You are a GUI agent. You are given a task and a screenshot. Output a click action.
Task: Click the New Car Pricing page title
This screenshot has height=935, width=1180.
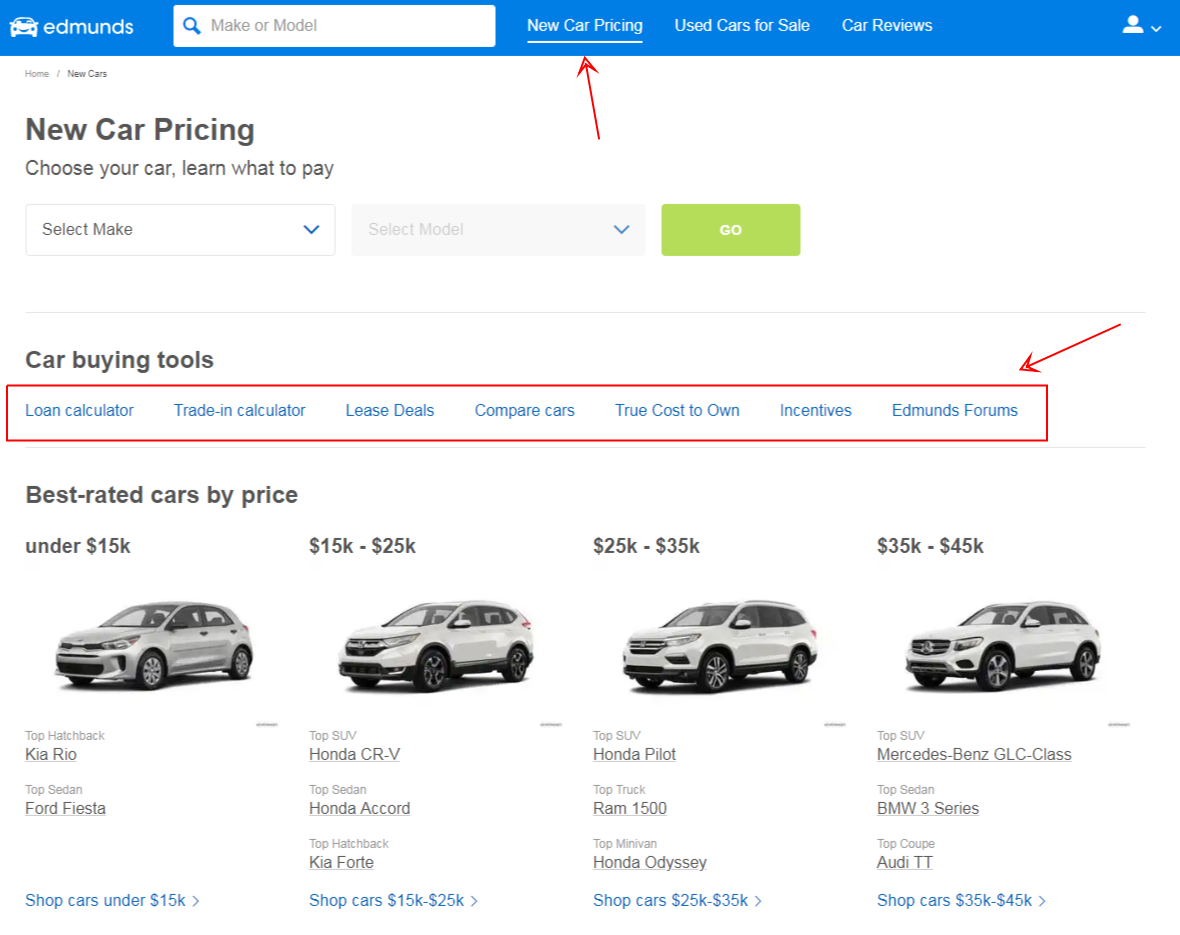[140, 129]
